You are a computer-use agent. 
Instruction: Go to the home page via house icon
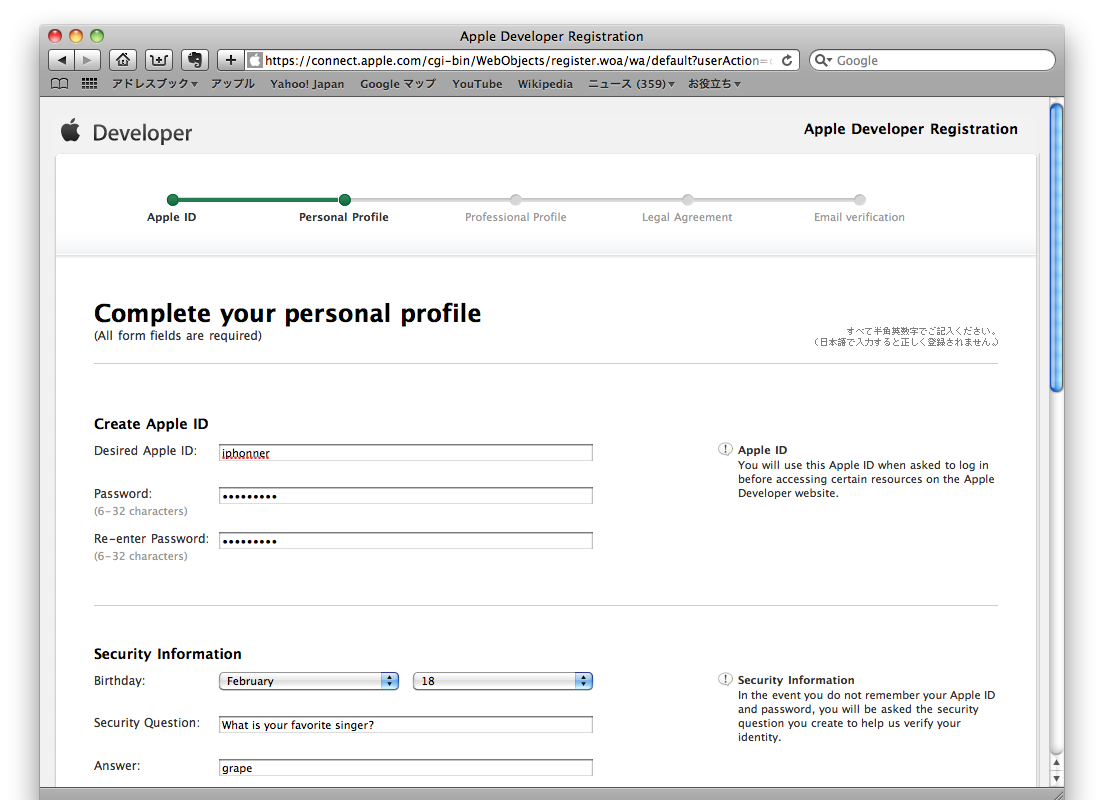[122, 60]
